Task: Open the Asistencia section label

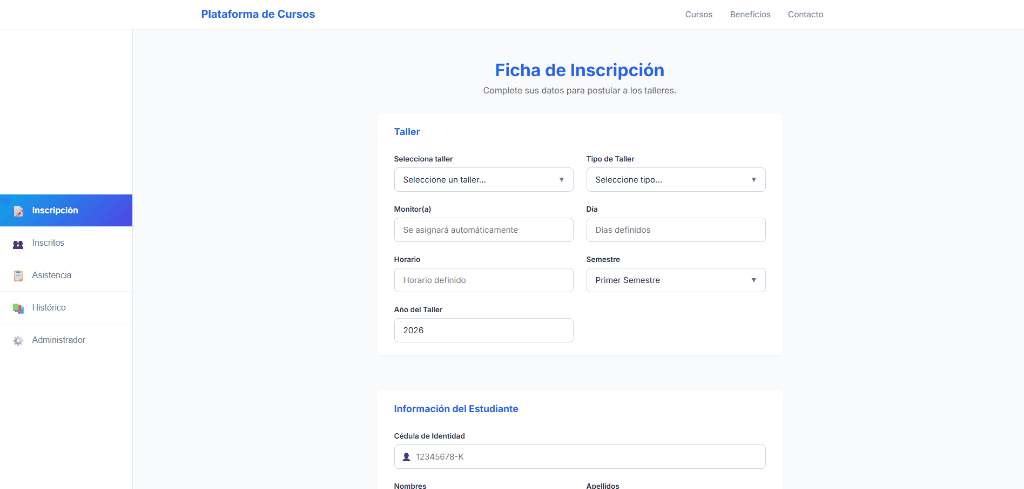Action: tap(52, 275)
